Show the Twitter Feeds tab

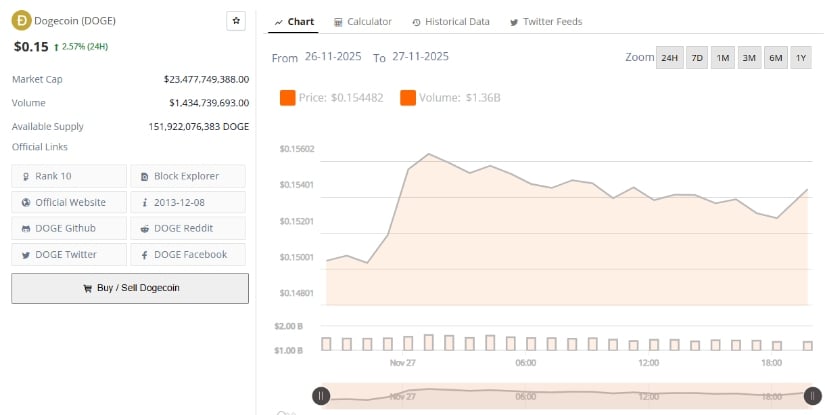click(546, 22)
